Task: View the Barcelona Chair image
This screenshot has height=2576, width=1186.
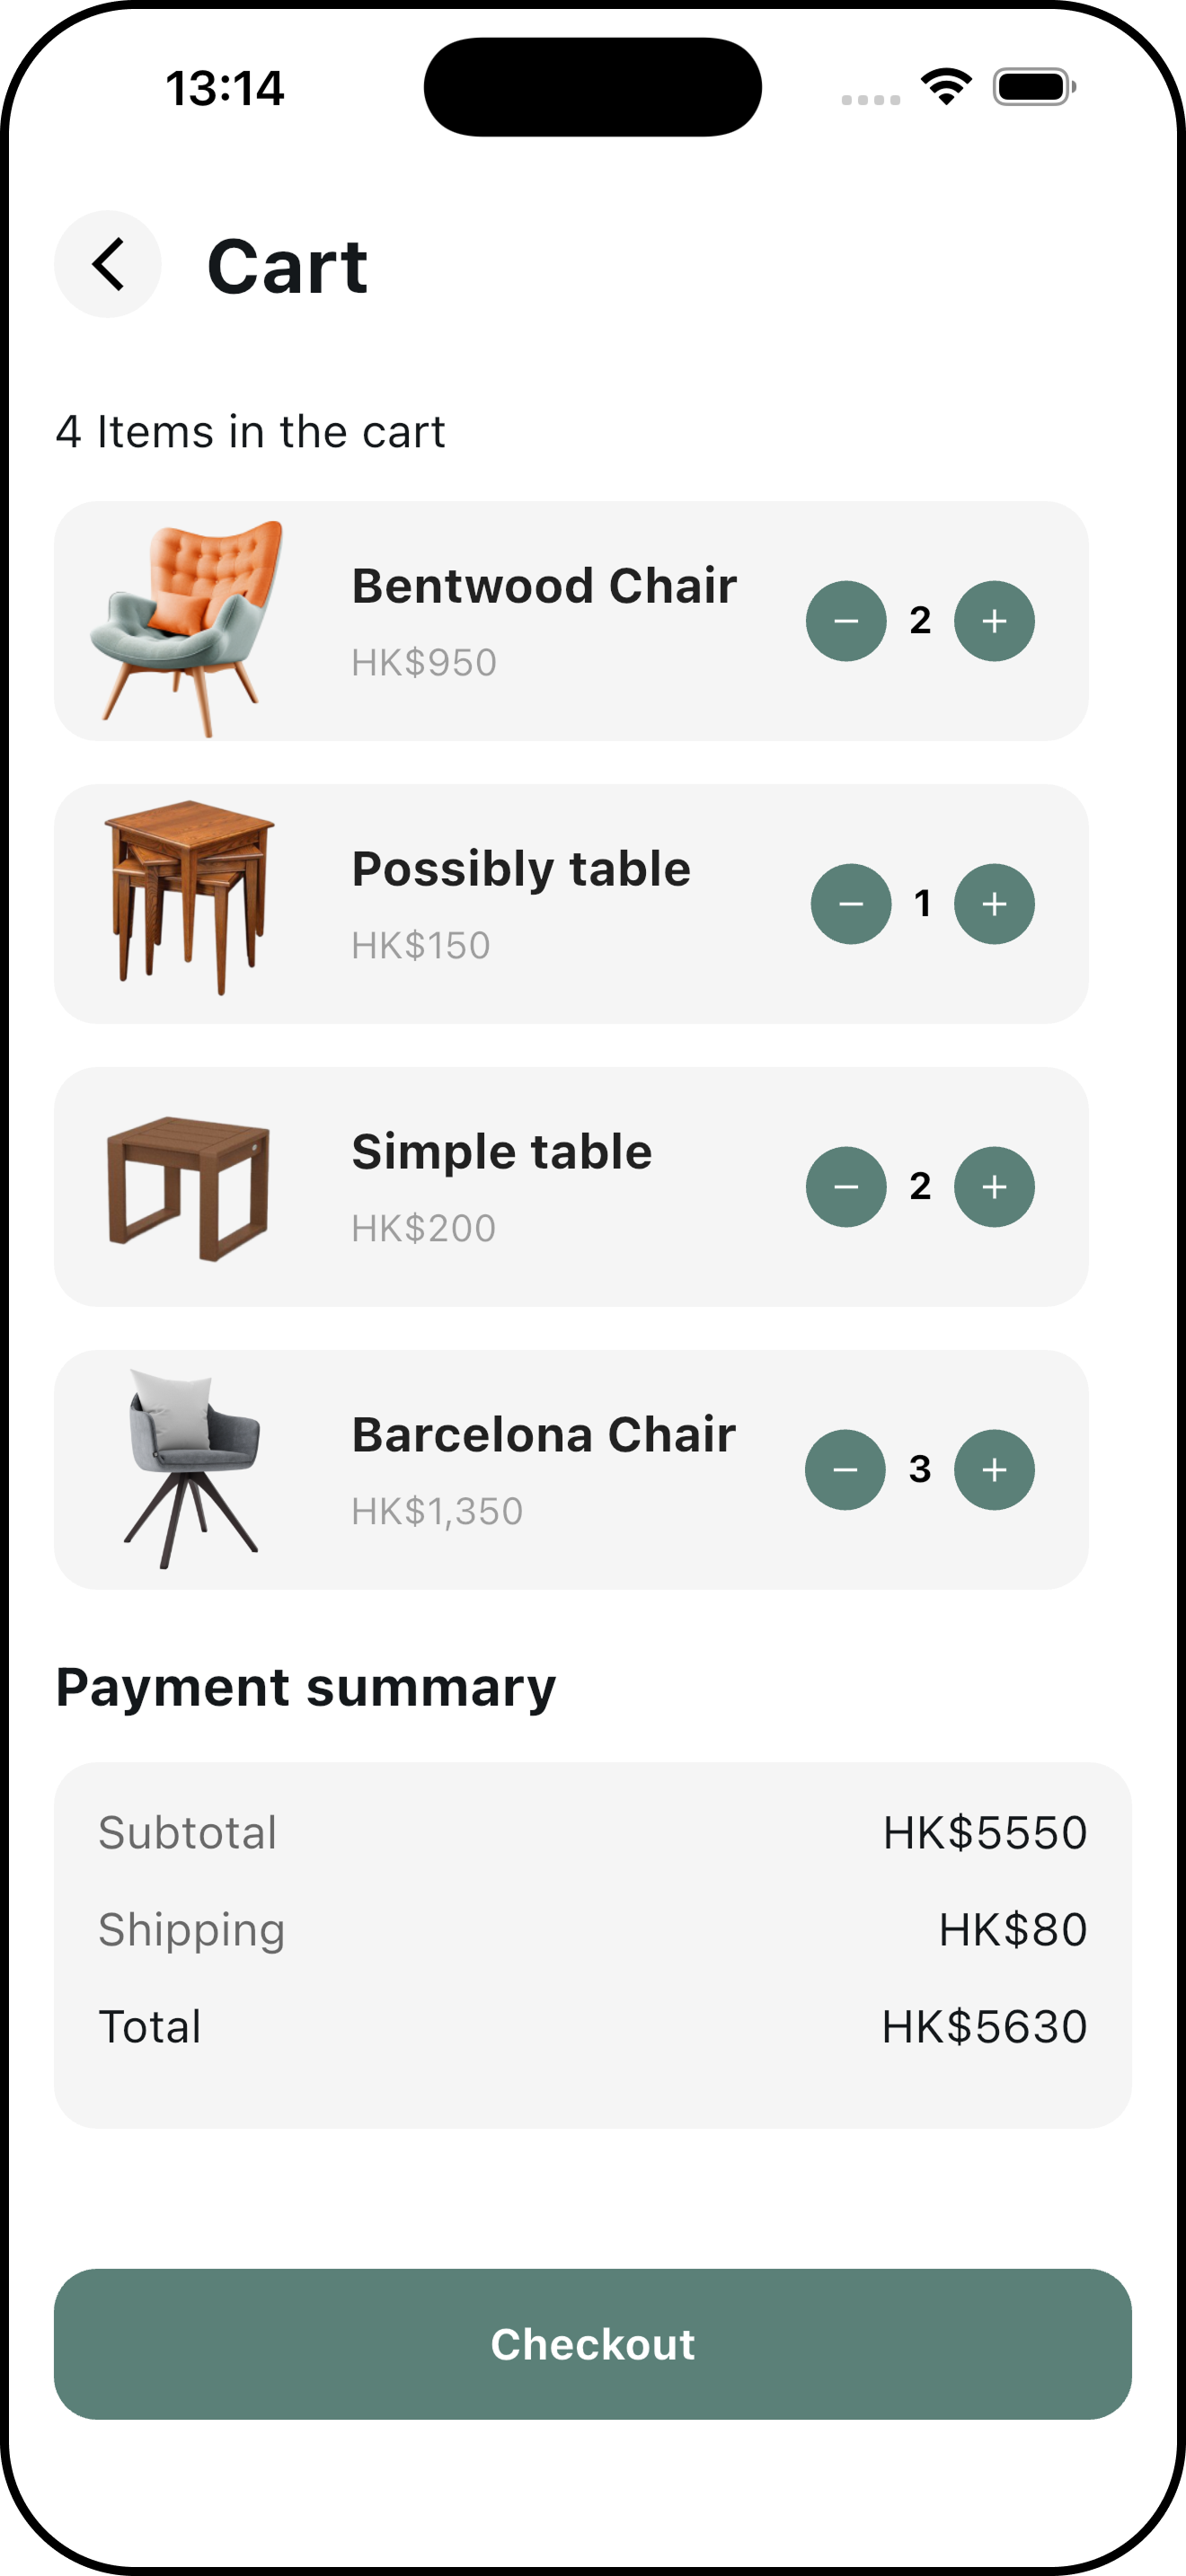Action: coord(190,1468)
